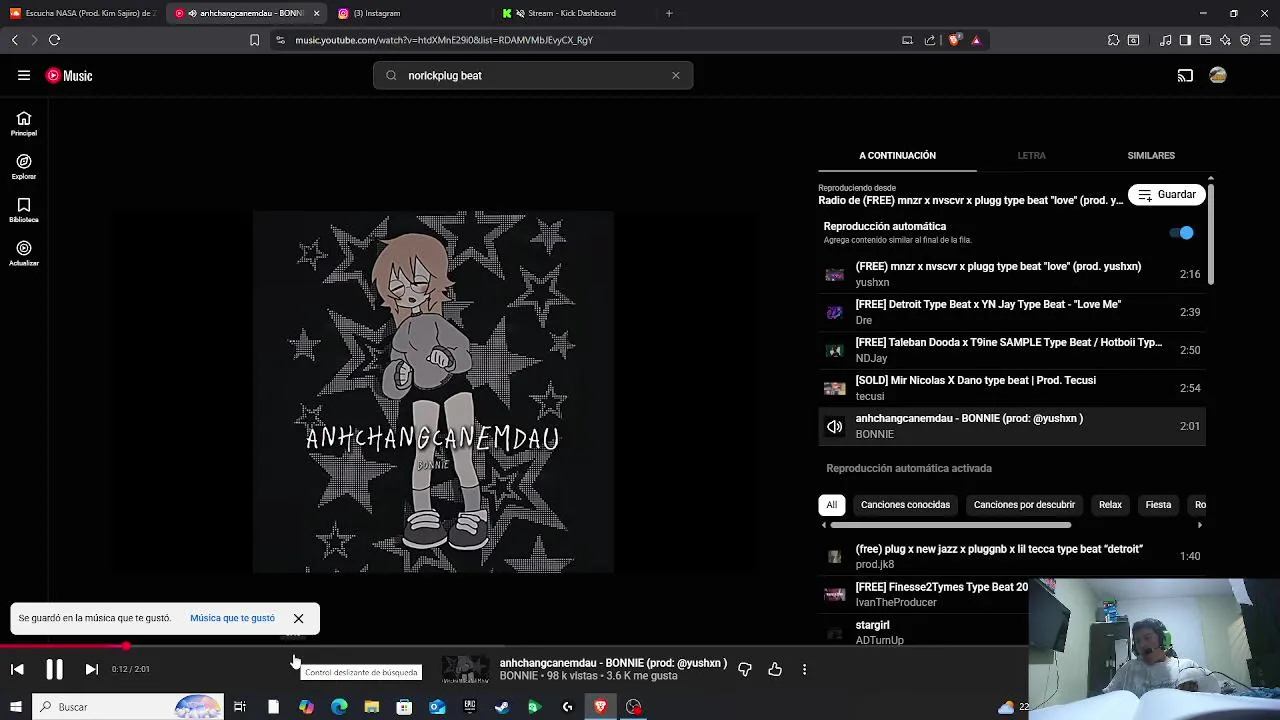This screenshot has width=1280, height=720.
Task: Open browser extensions puzzle icon
Action: (x=1113, y=40)
